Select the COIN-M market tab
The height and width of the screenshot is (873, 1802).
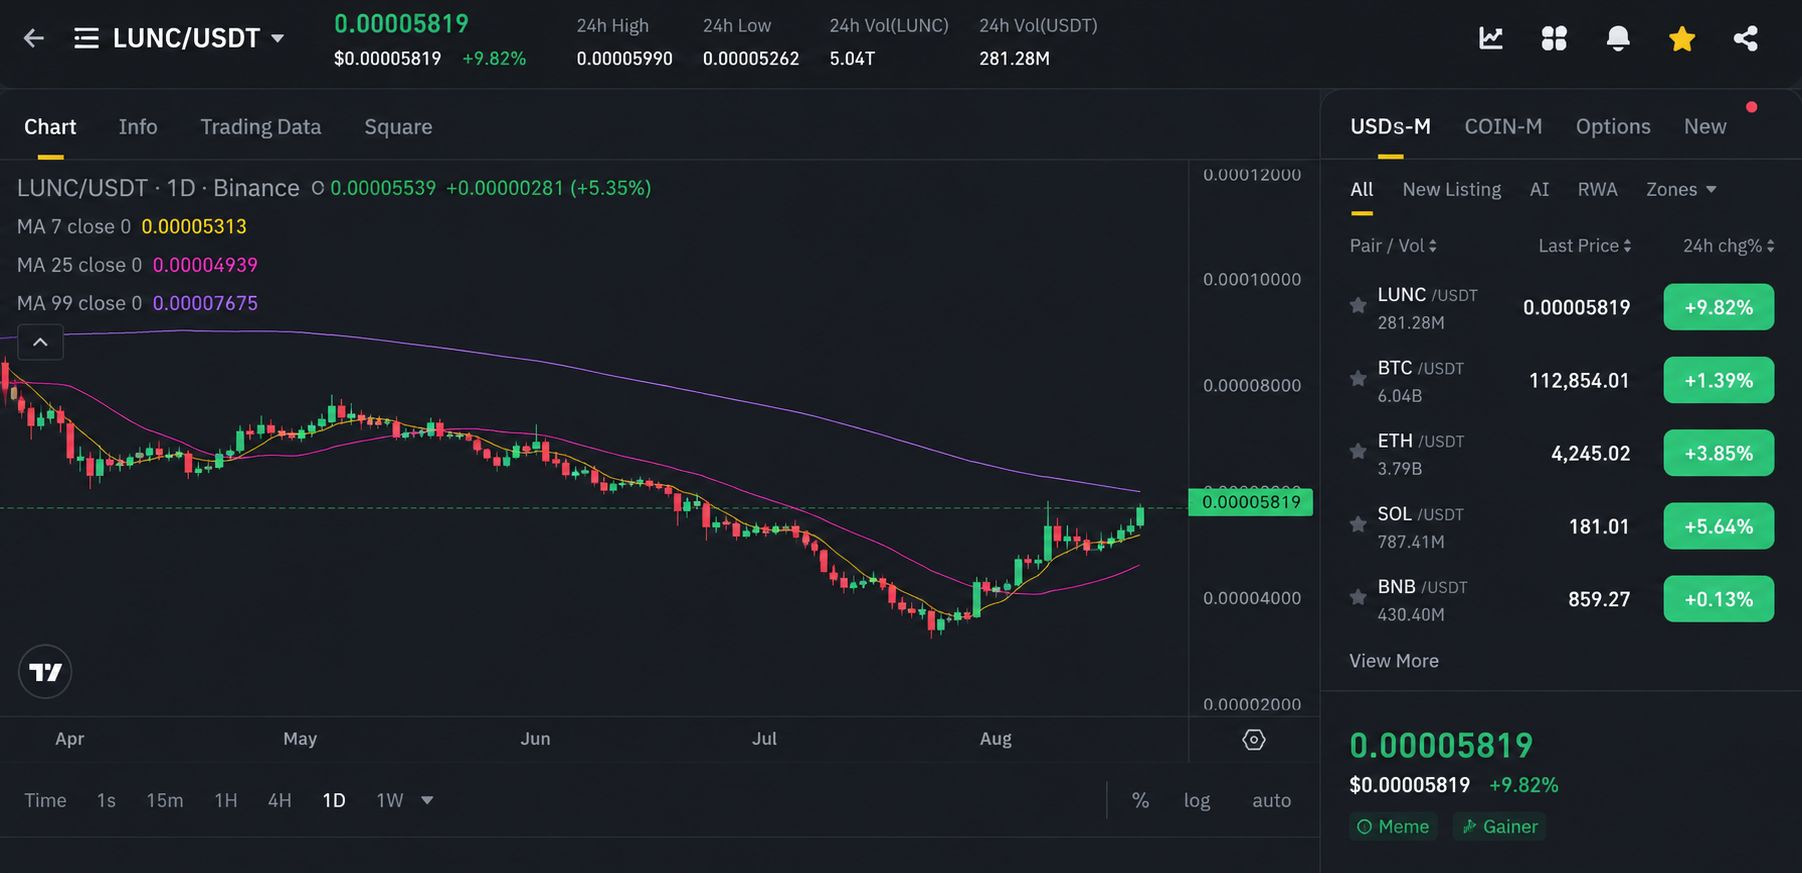coord(1503,127)
